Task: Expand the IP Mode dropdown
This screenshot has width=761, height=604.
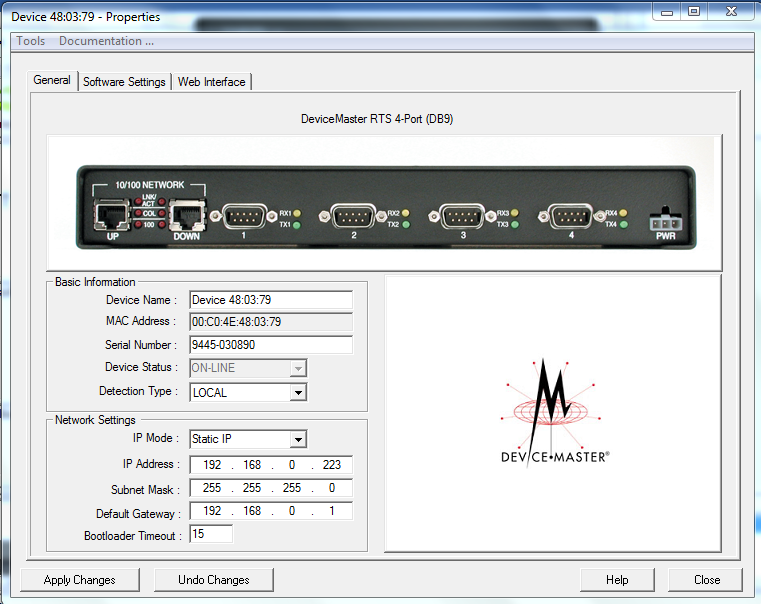Action: coord(298,440)
